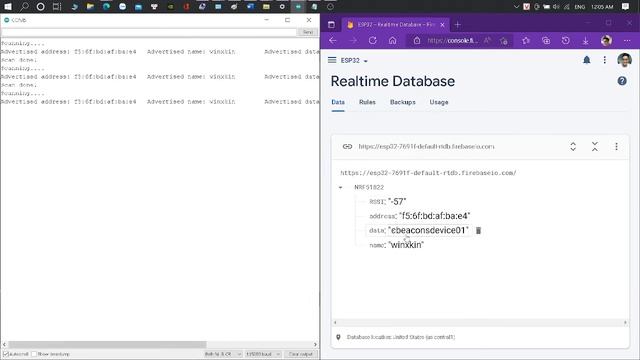The height and width of the screenshot is (360, 640).
Task: Switch to the Data tab
Action: (x=338, y=102)
